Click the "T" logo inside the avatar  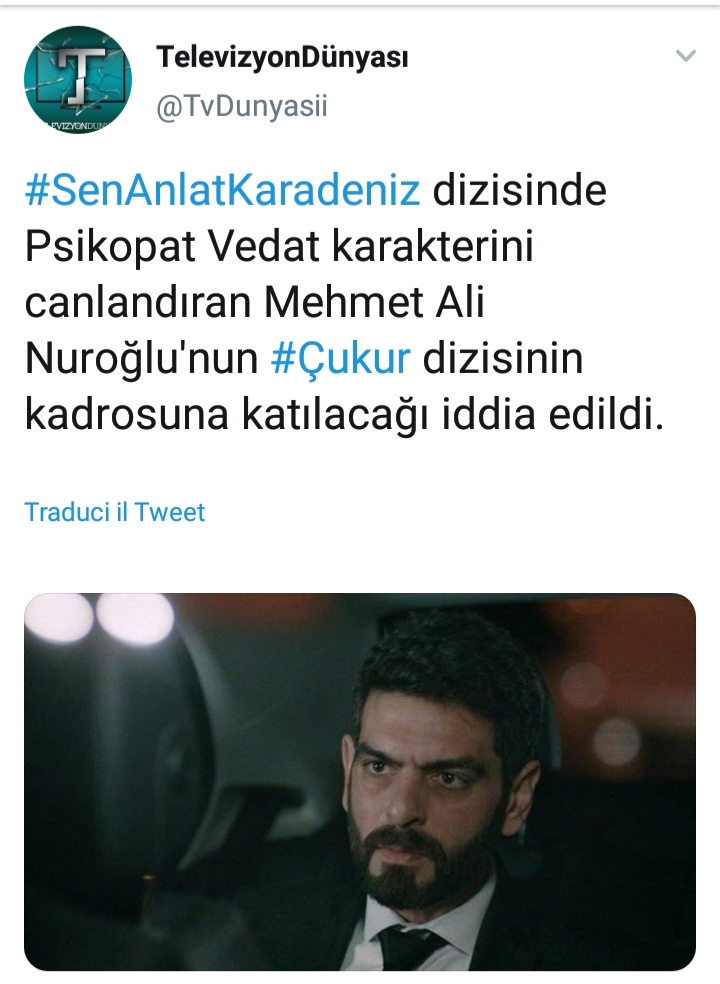(78, 74)
